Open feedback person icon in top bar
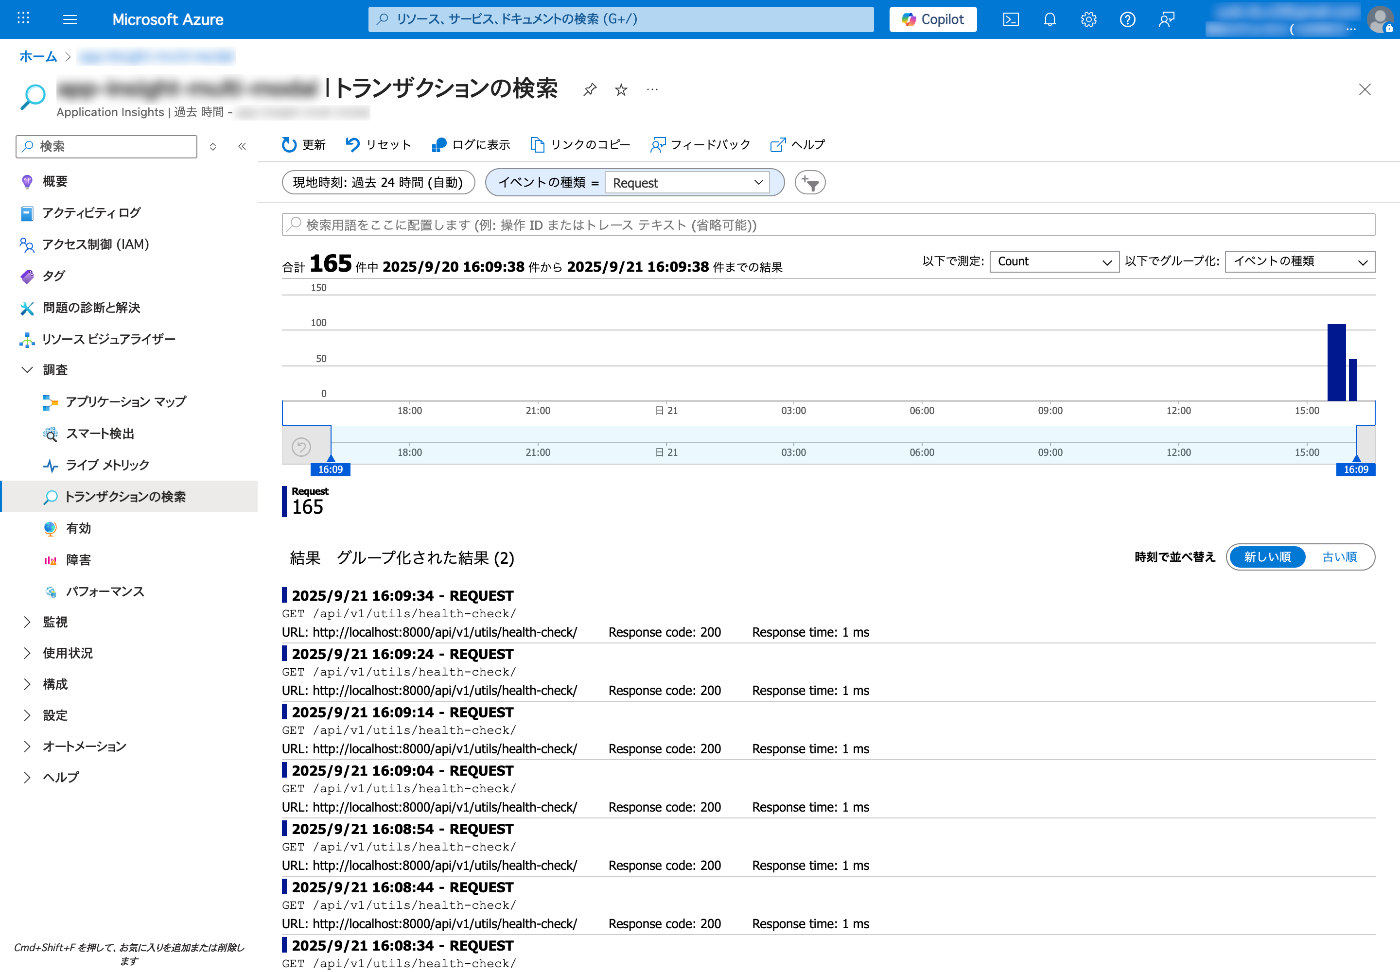Image resolution: width=1400 pixels, height=972 pixels. pyautogui.click(x=1167, y=19)
